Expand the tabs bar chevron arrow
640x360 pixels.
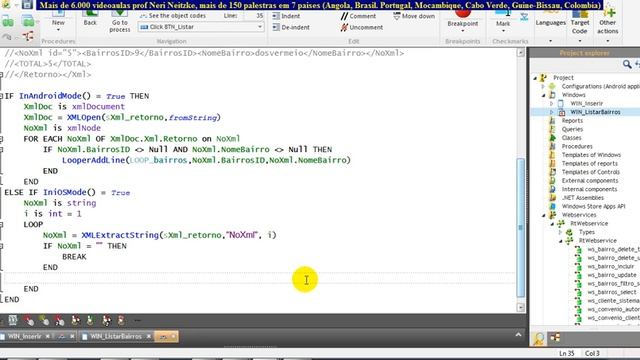(518, 335)
